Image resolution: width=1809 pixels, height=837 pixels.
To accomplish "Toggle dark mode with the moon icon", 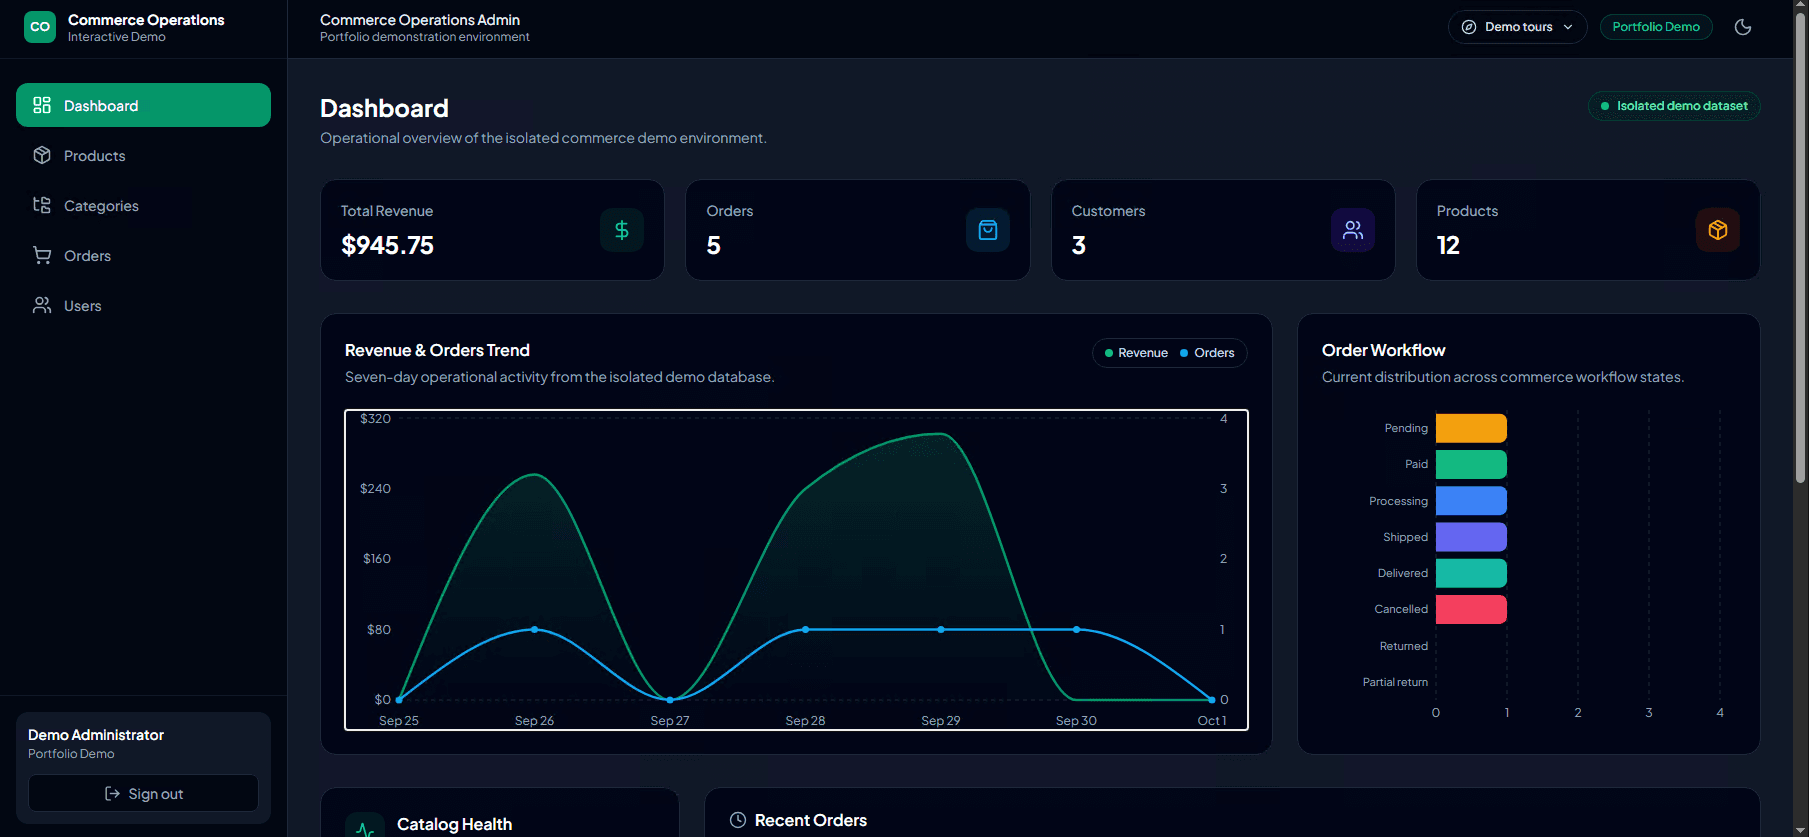I will (1743, 27).
